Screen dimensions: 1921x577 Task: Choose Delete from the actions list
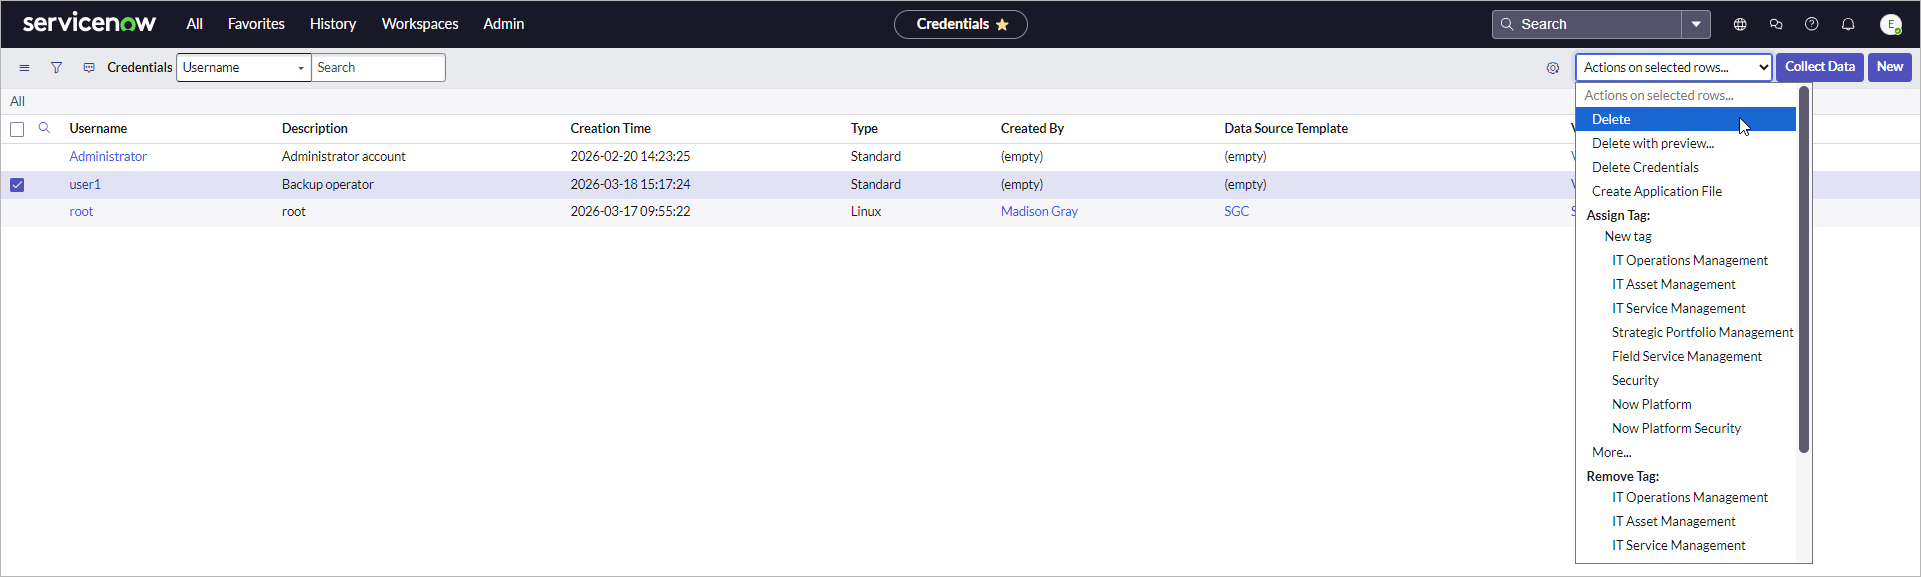(x=1686, y=119)
